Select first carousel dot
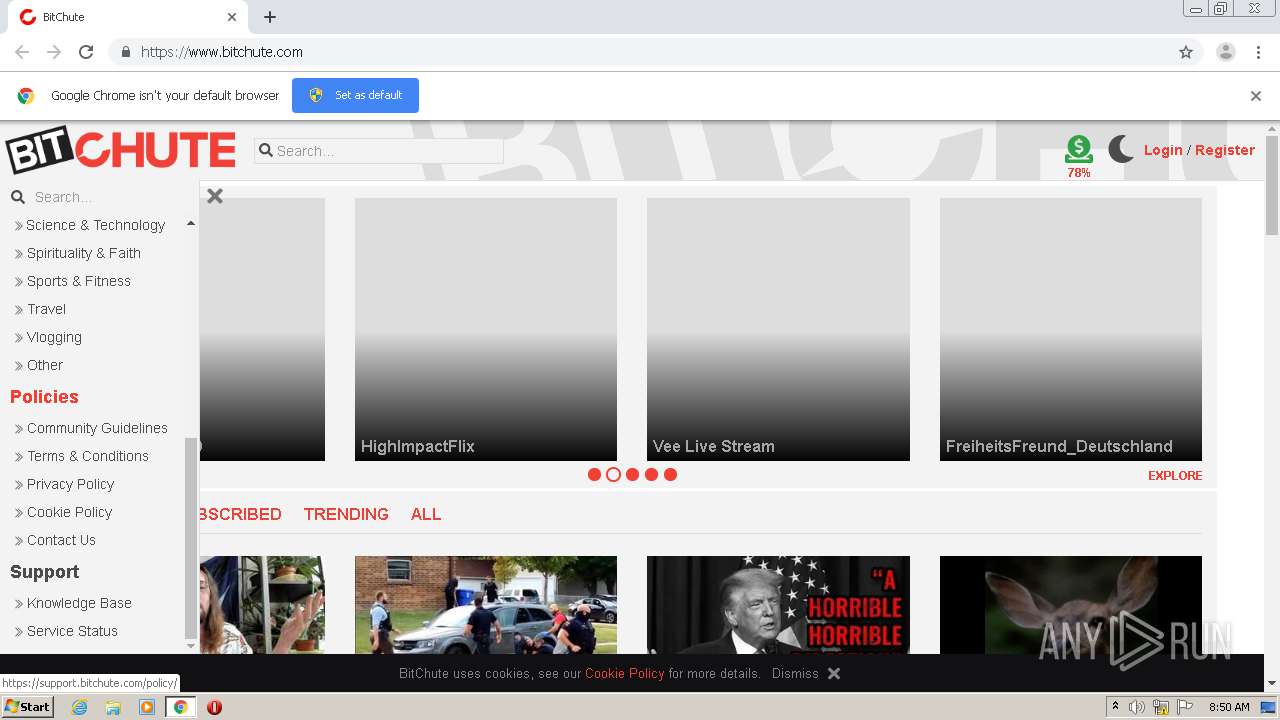 (x=594, y=475)
